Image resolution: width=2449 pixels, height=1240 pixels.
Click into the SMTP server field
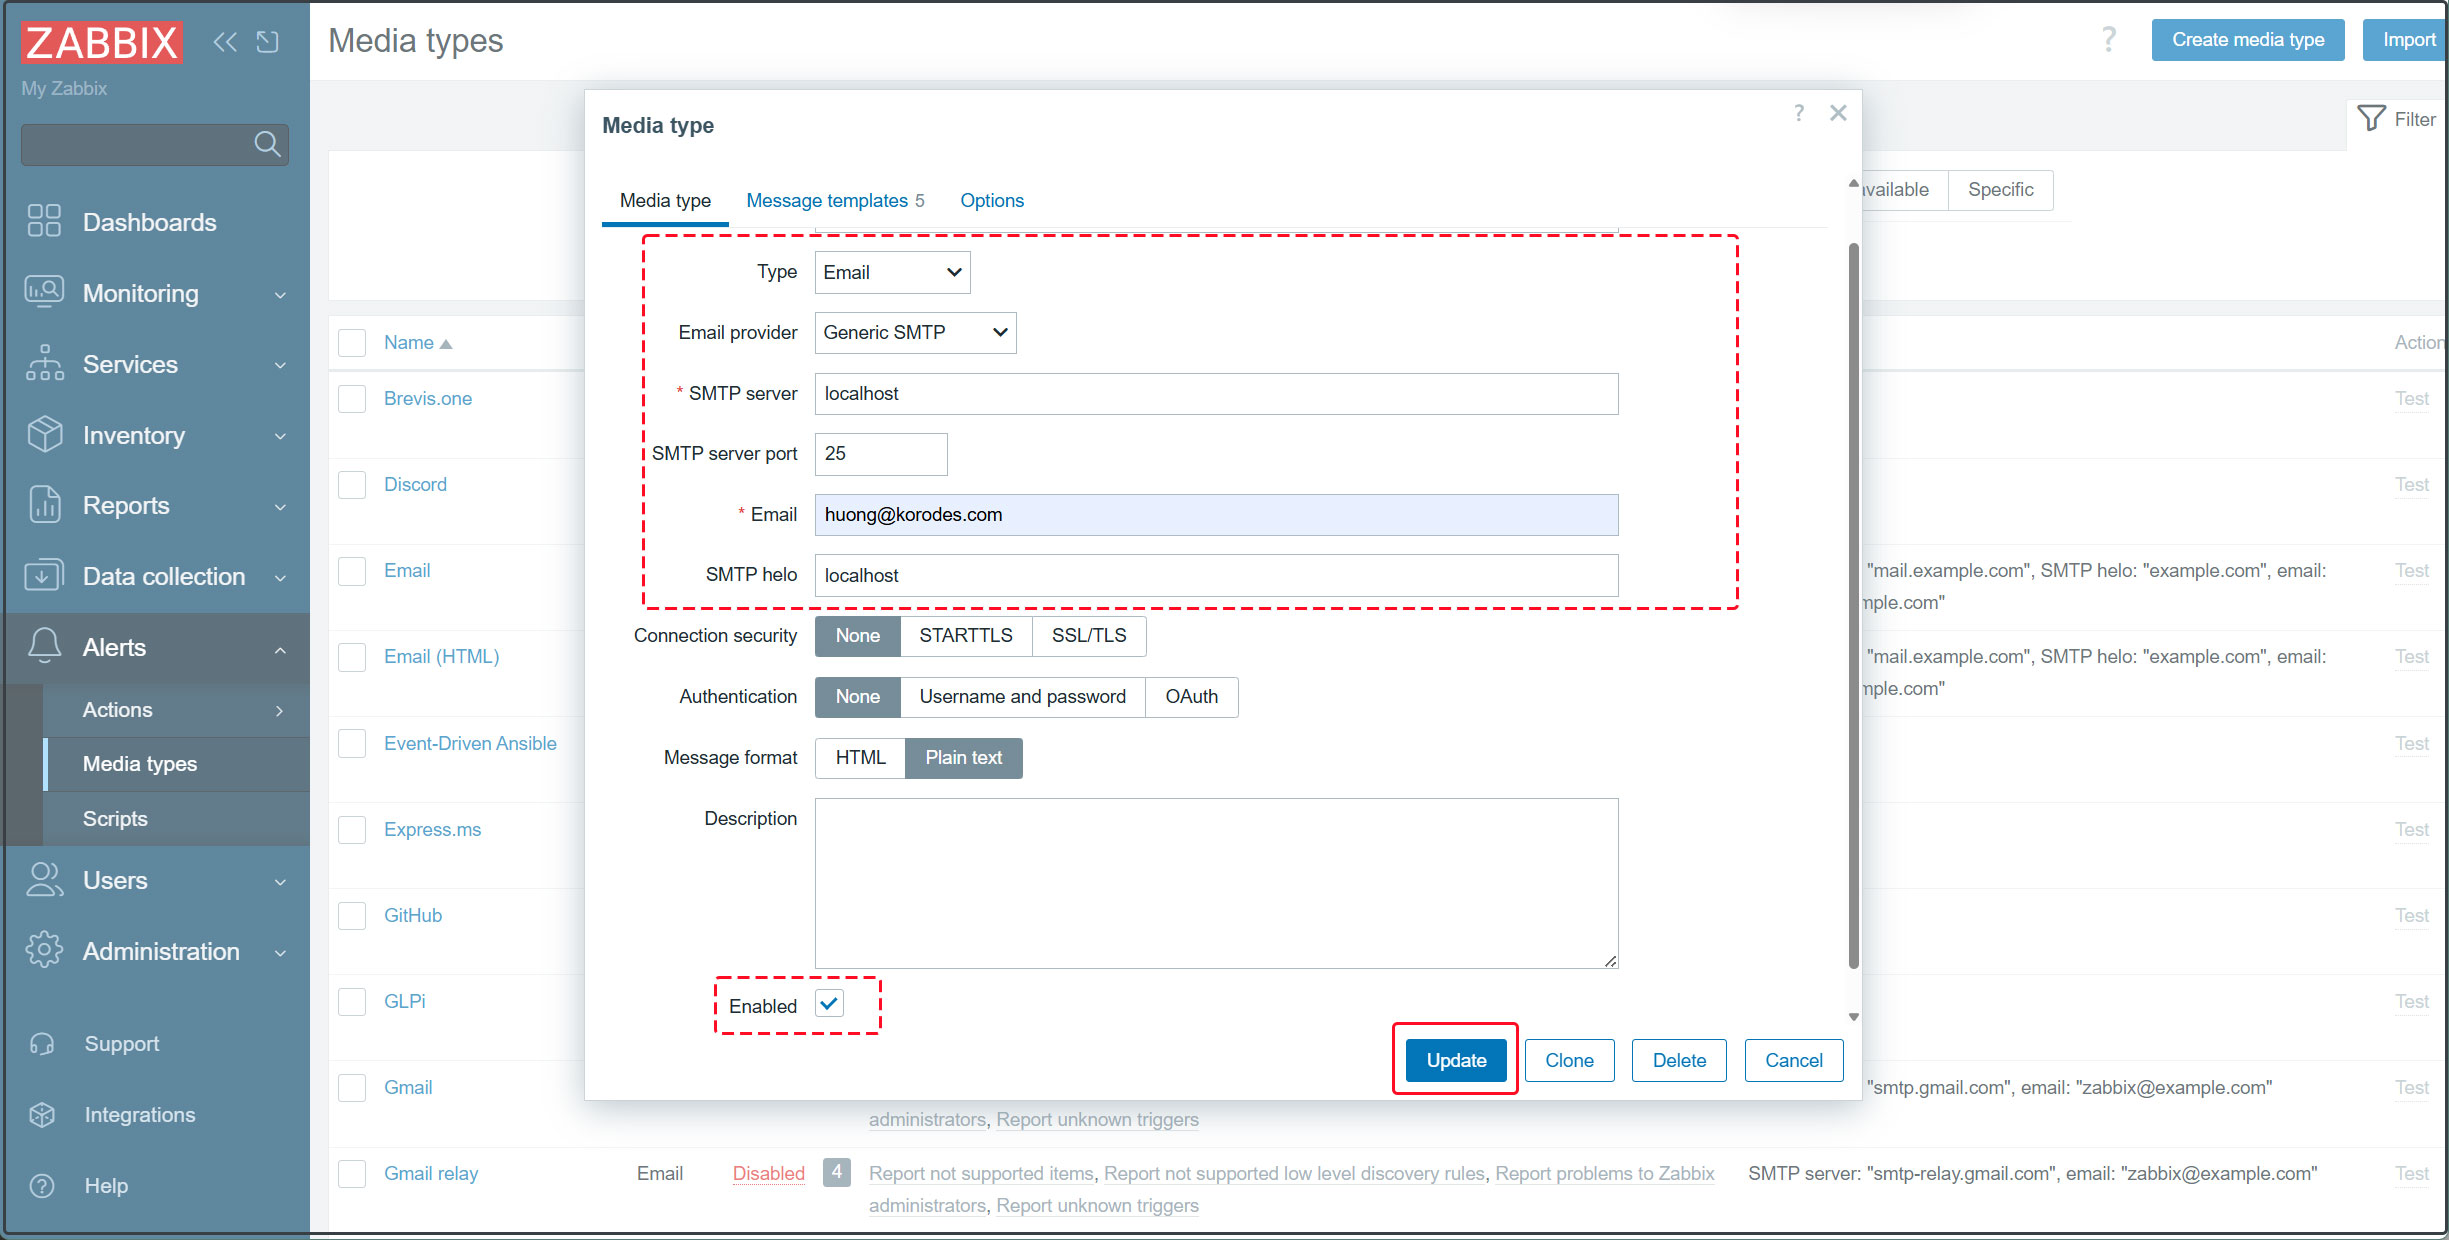point(1215,394)
